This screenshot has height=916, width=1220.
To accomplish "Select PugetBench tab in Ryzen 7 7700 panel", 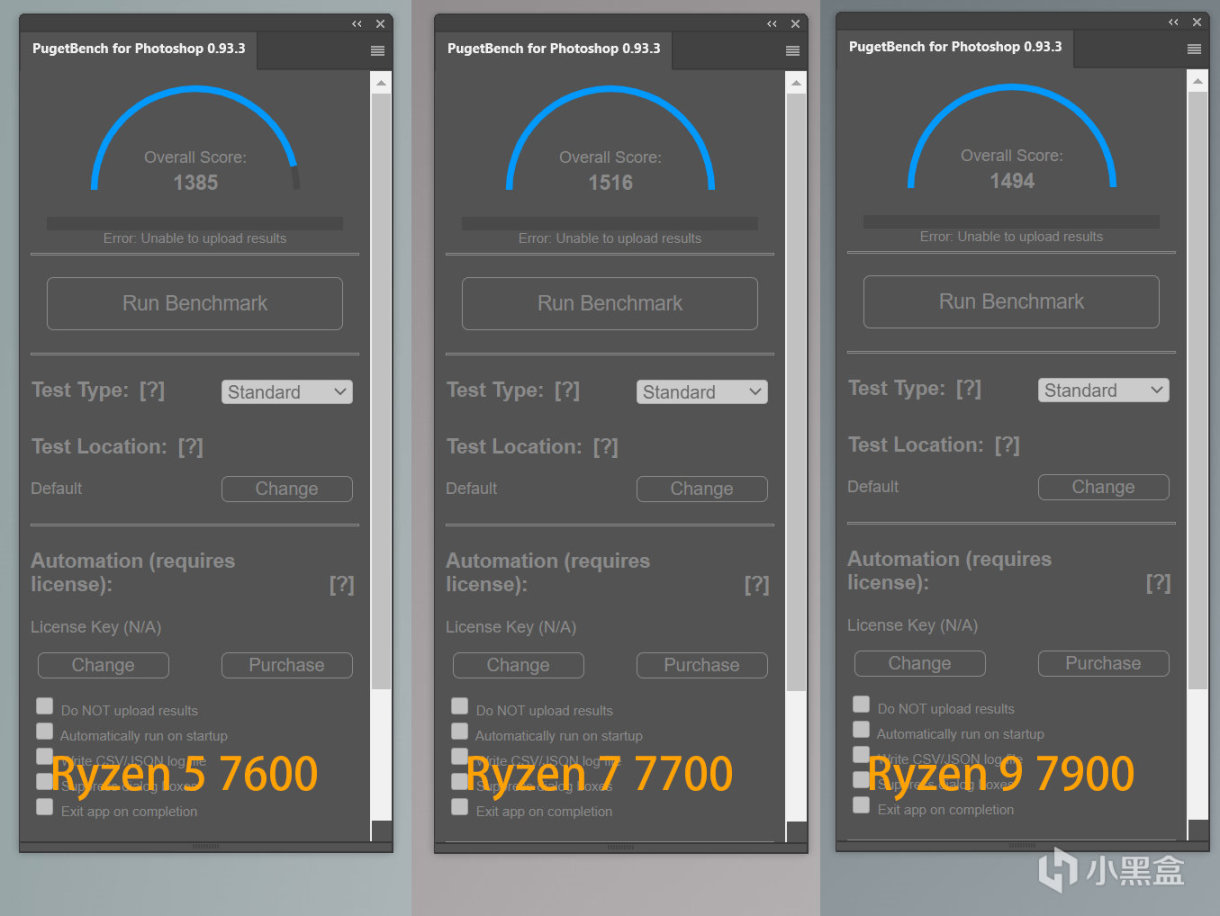I will click(554, 49).
